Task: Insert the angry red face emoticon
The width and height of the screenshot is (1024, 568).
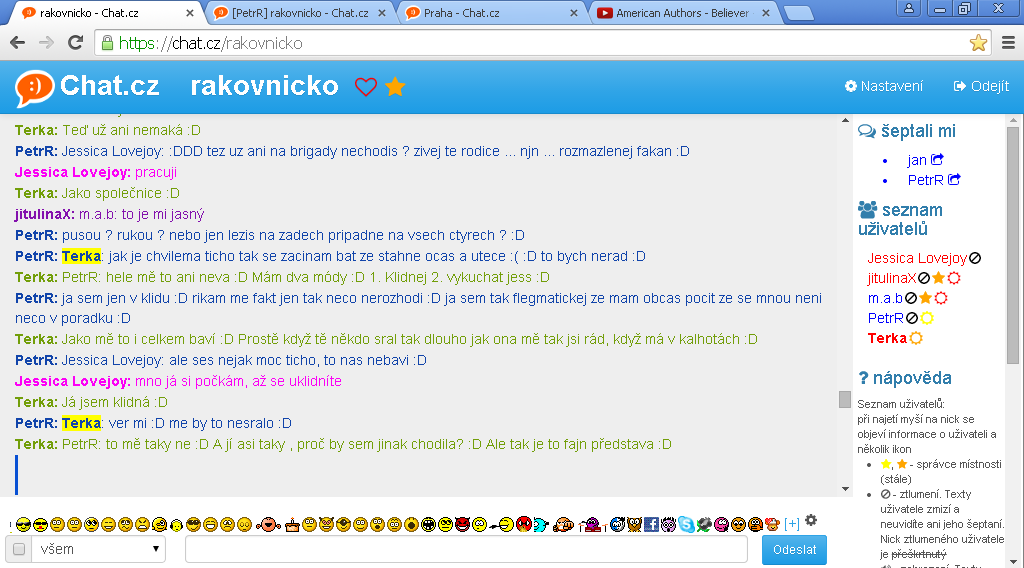Action: coord(524,524)
